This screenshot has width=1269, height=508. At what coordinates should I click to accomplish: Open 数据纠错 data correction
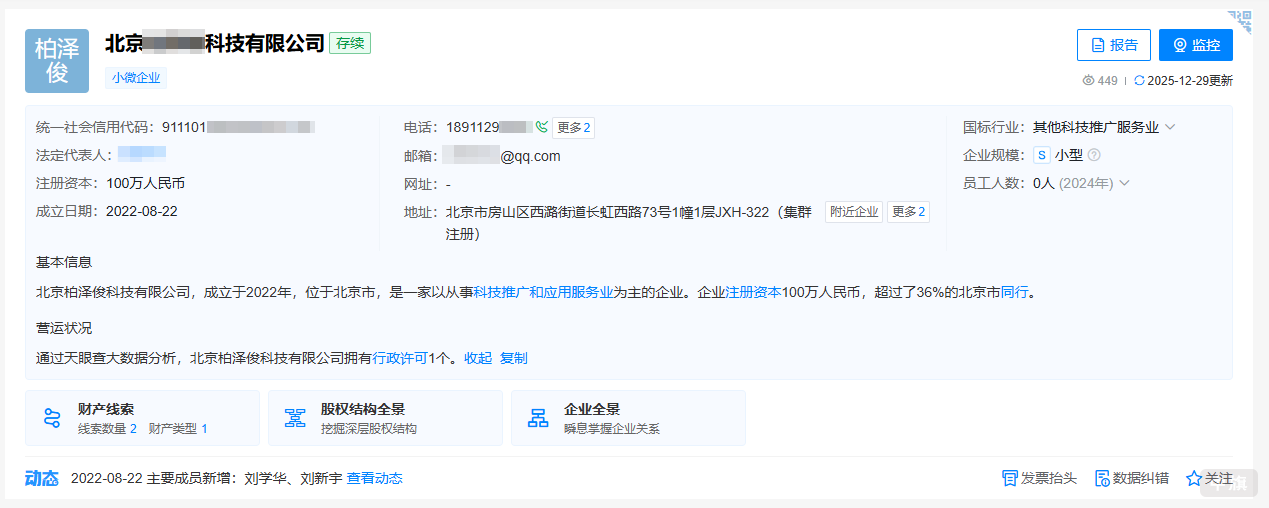(1132, 479)
